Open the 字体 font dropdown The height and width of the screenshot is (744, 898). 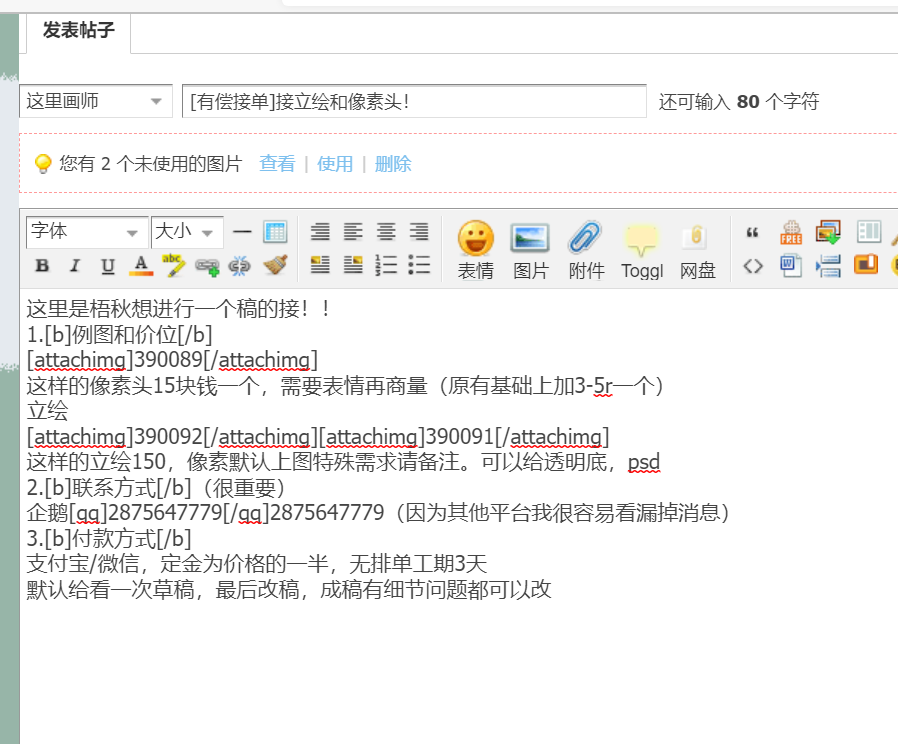87,232
